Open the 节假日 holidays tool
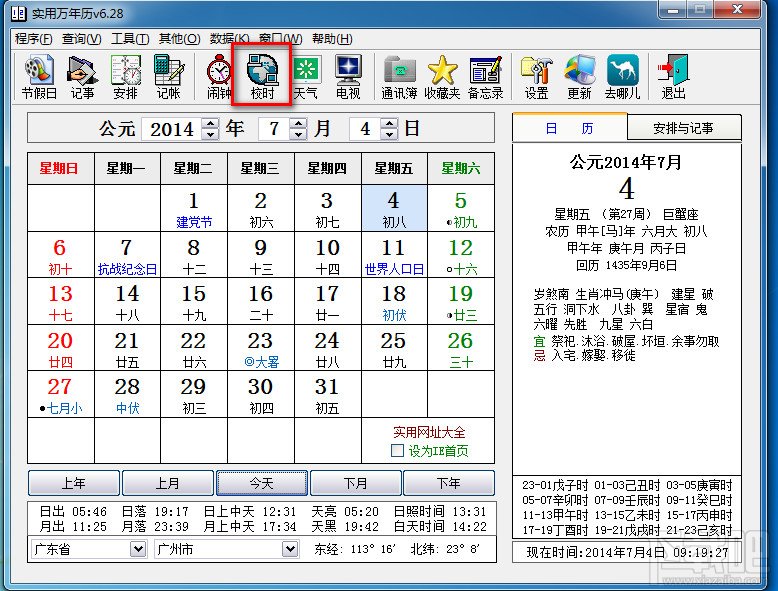The height and width of the screenshot is (591, 778). (x=39, y=77)
